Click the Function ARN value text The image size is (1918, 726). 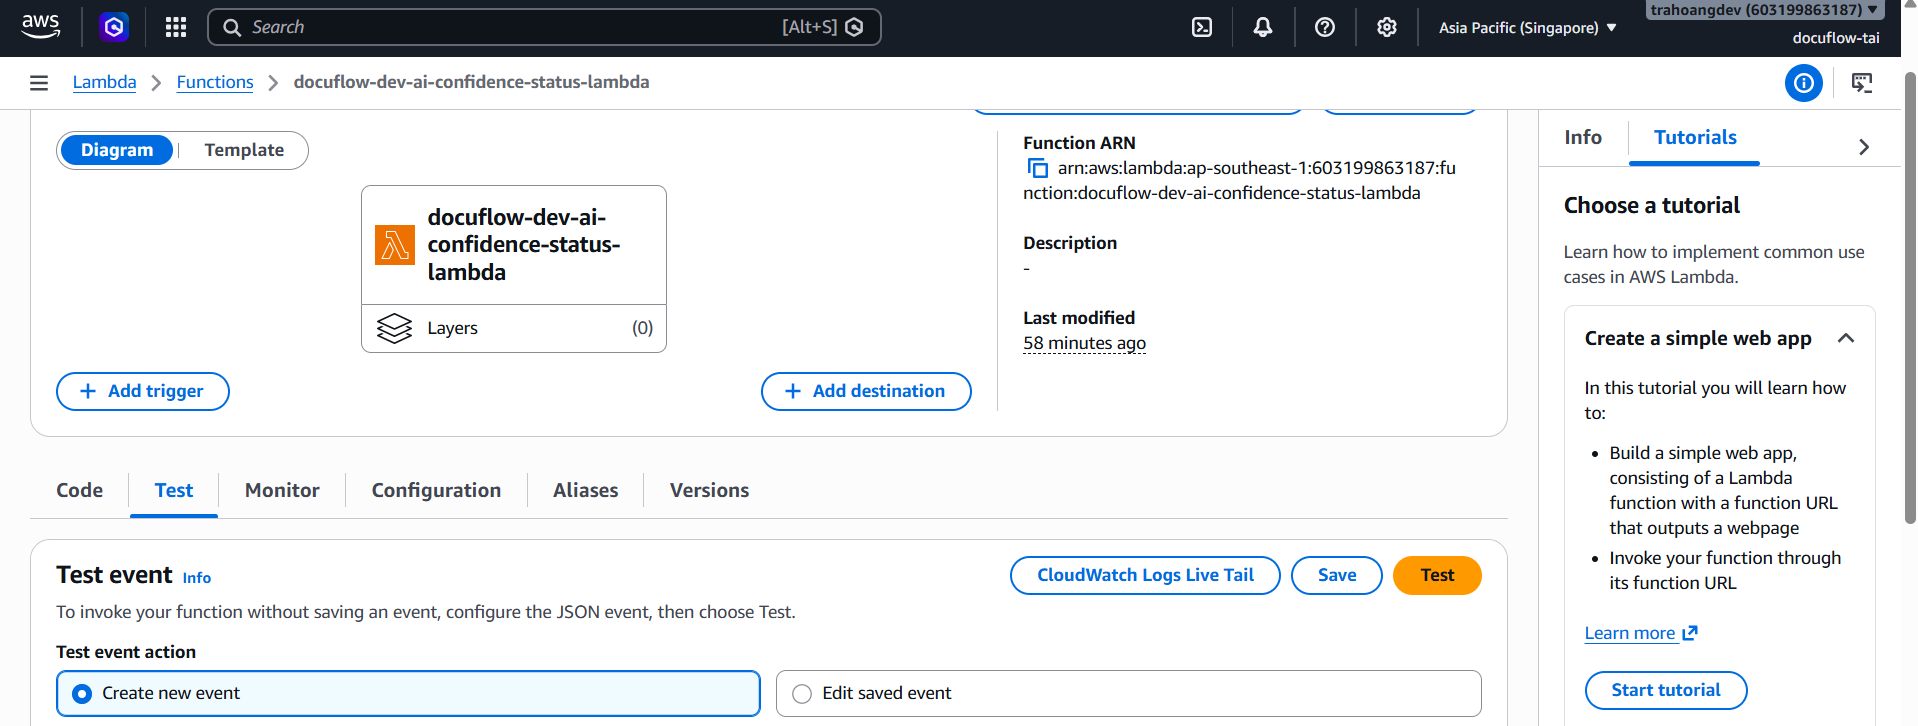(1239, 181)
